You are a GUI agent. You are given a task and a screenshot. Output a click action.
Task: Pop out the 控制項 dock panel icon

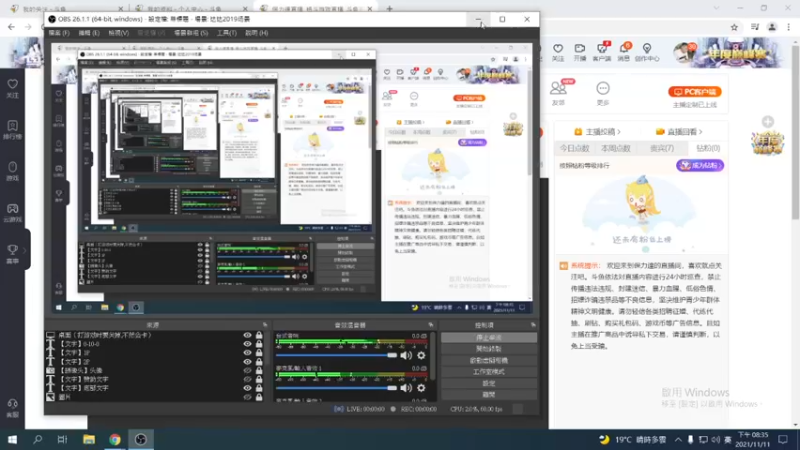533,324
